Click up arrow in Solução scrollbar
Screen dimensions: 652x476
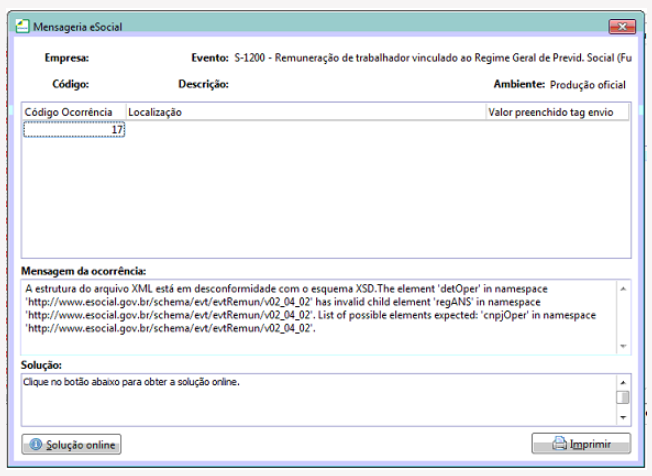[x=623, y=382]
